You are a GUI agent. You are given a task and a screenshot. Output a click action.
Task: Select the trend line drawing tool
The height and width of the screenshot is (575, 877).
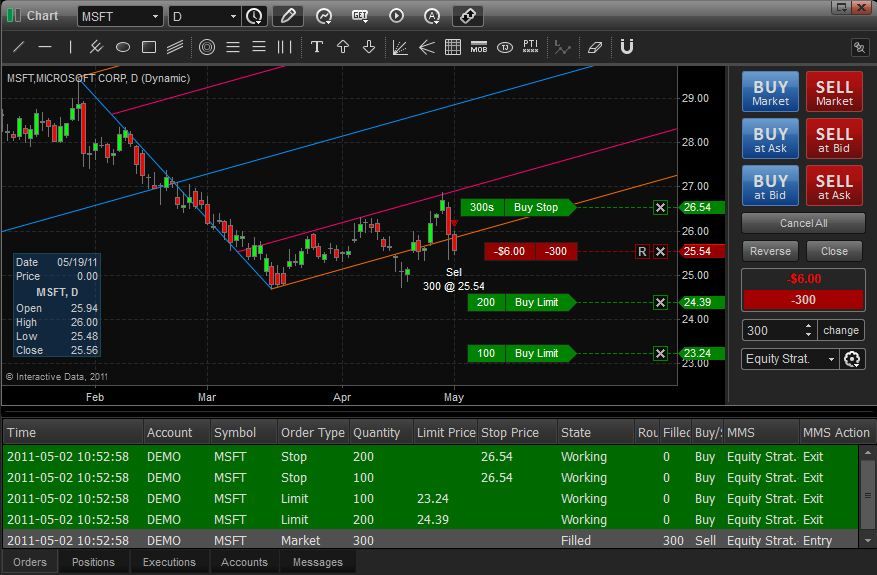(18, 48)
